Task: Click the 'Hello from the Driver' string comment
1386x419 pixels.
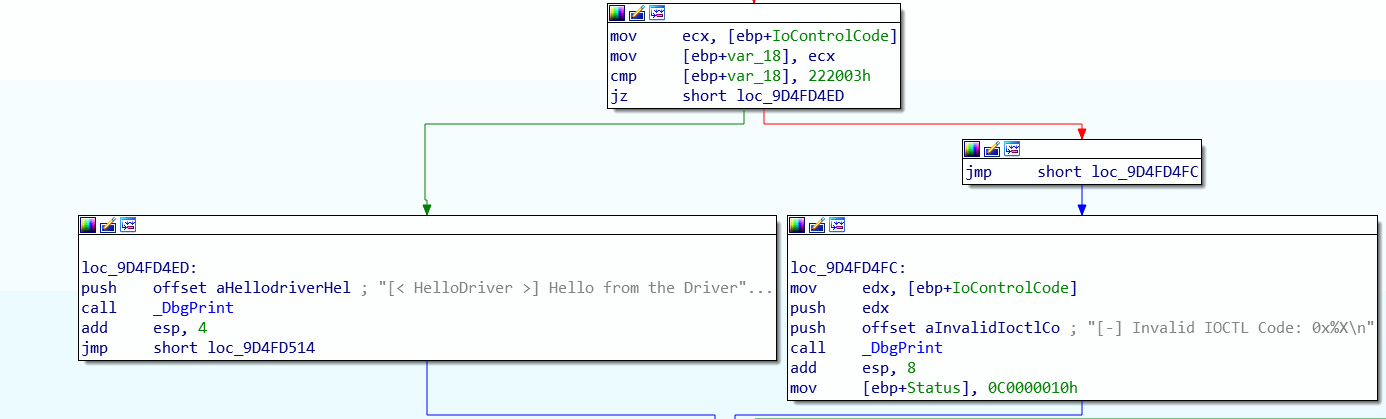Action: coord(567,288)
